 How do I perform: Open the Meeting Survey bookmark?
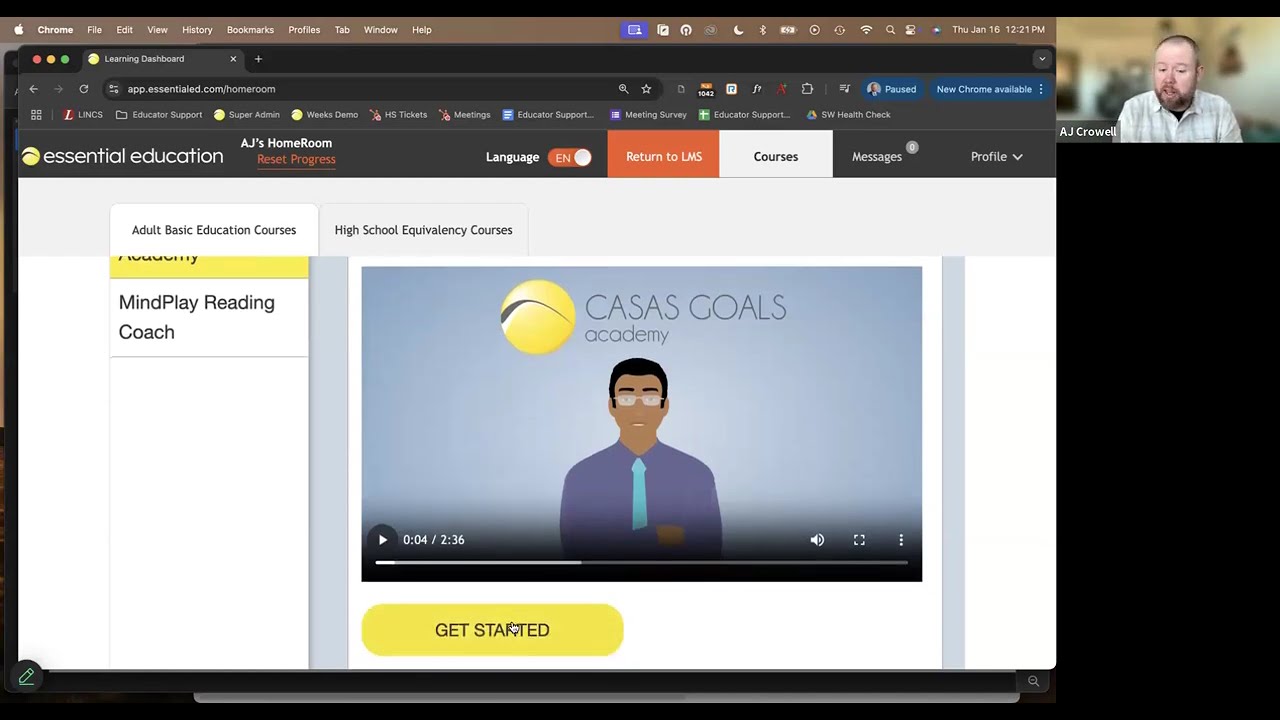(x=648, y=115)
